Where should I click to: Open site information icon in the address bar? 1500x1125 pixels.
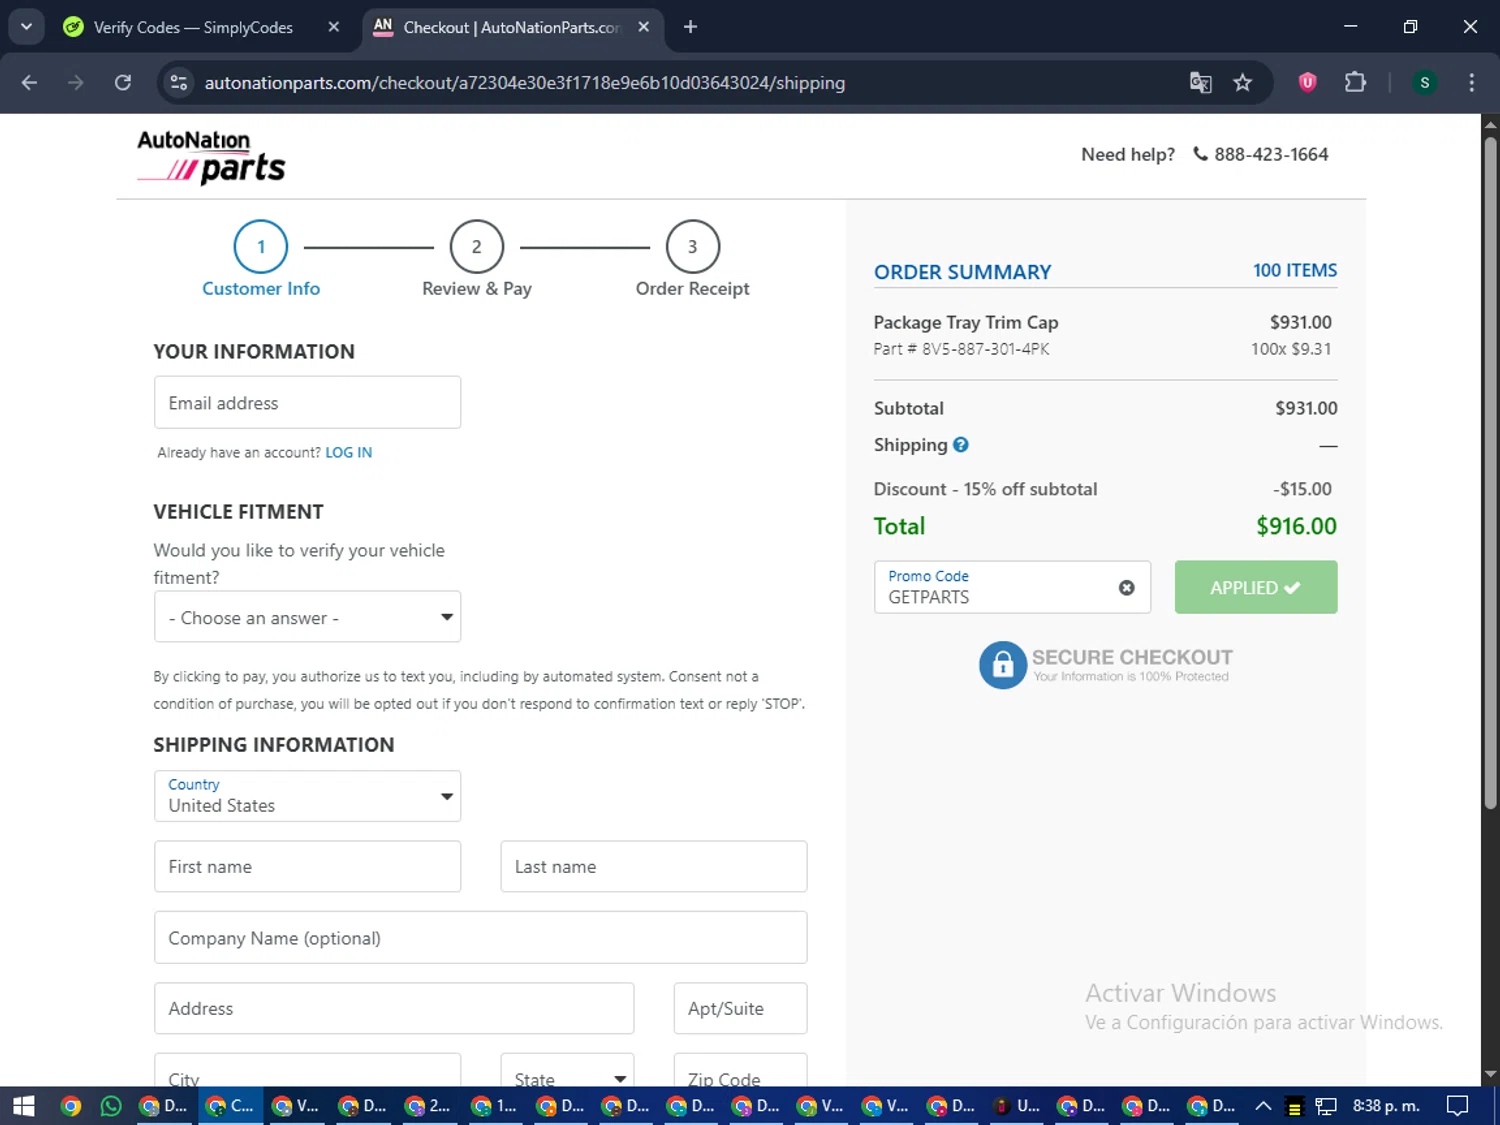pos(179,83)
